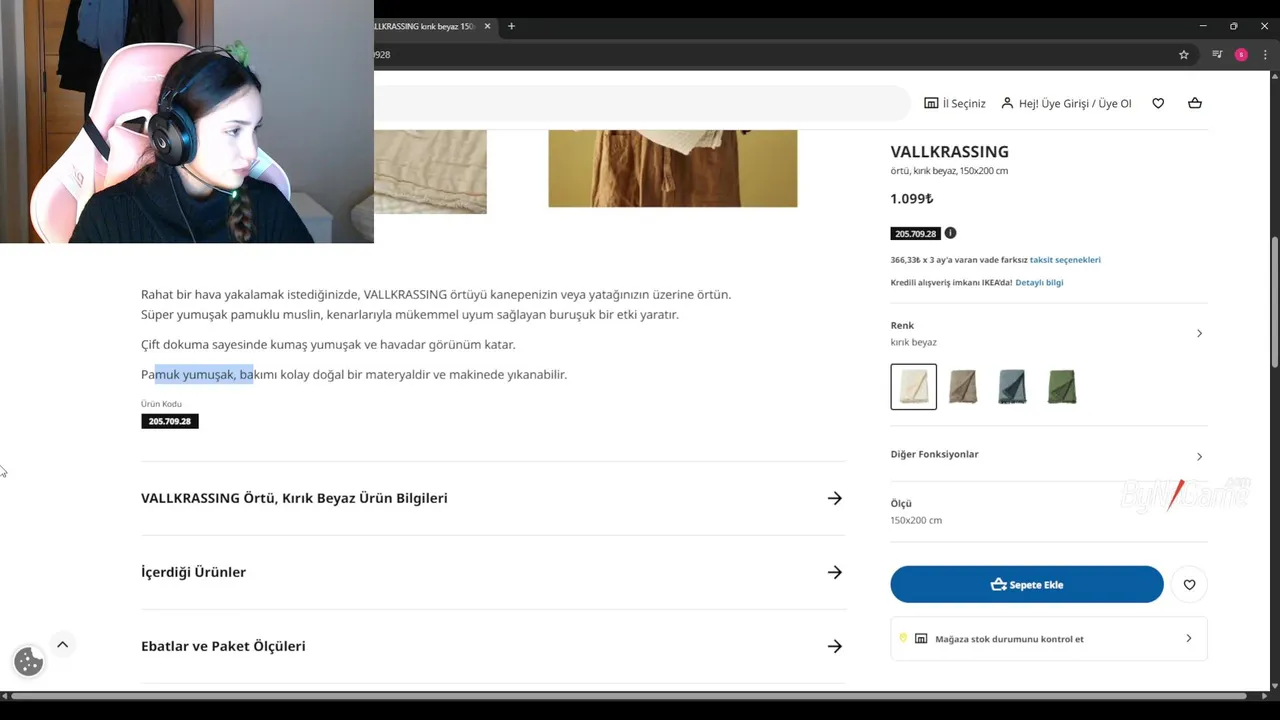Open the favorites heart in the header
1280x720 pixels.
click(x=1158, y=103)
